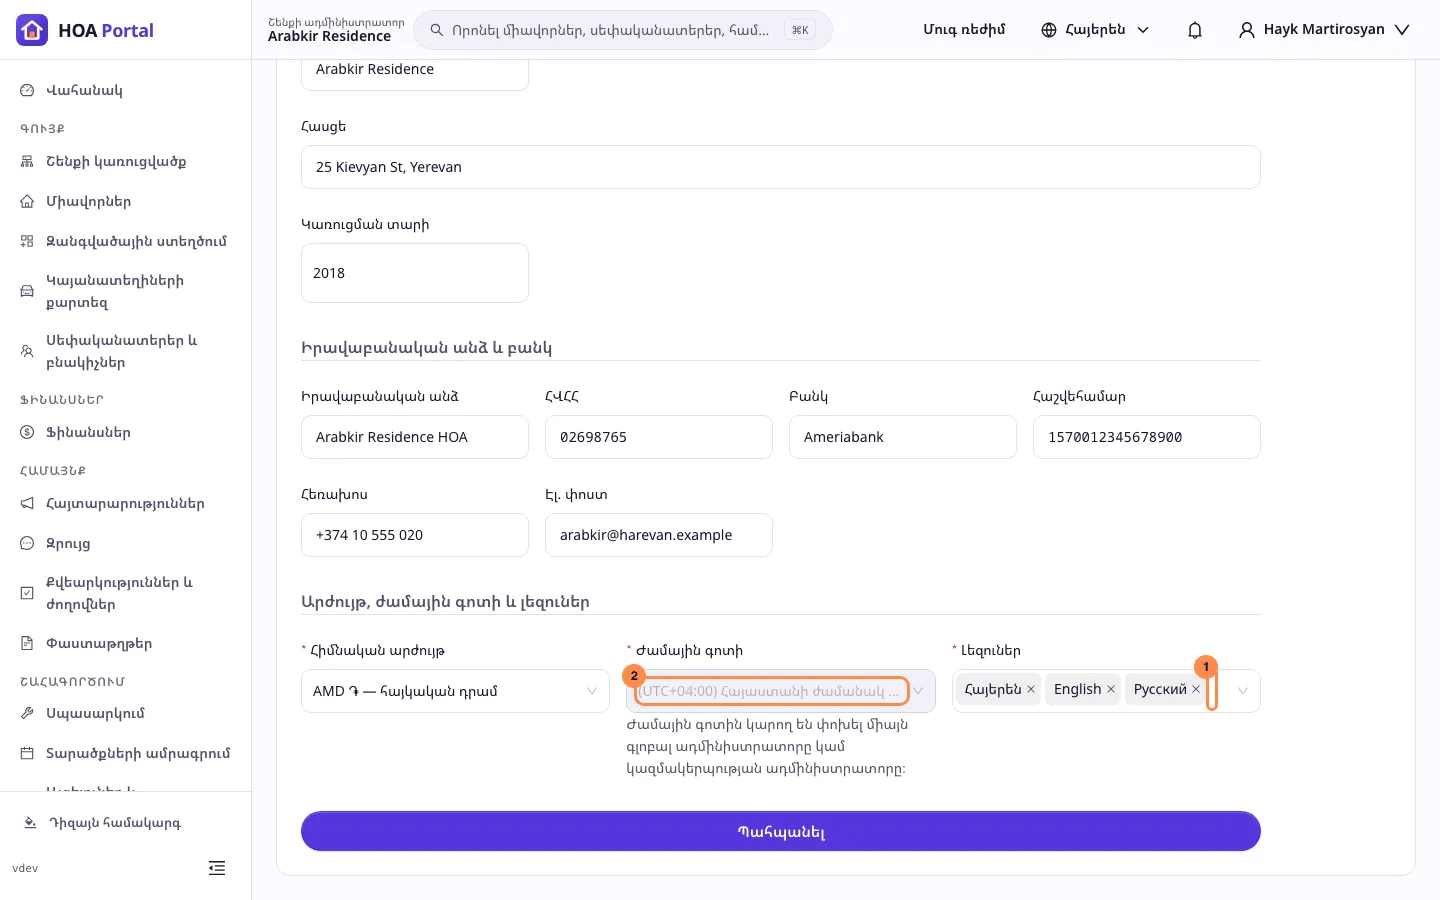Click the HOA Portal home logo icon
The height and width of the screenshot is (900, 1440).
32,30
